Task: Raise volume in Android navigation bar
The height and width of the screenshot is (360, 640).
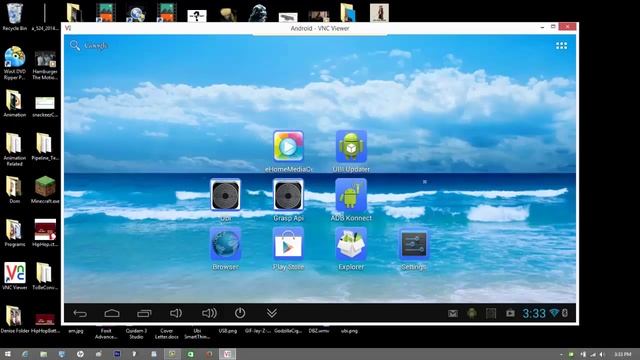Action: [x=209, y=313]
